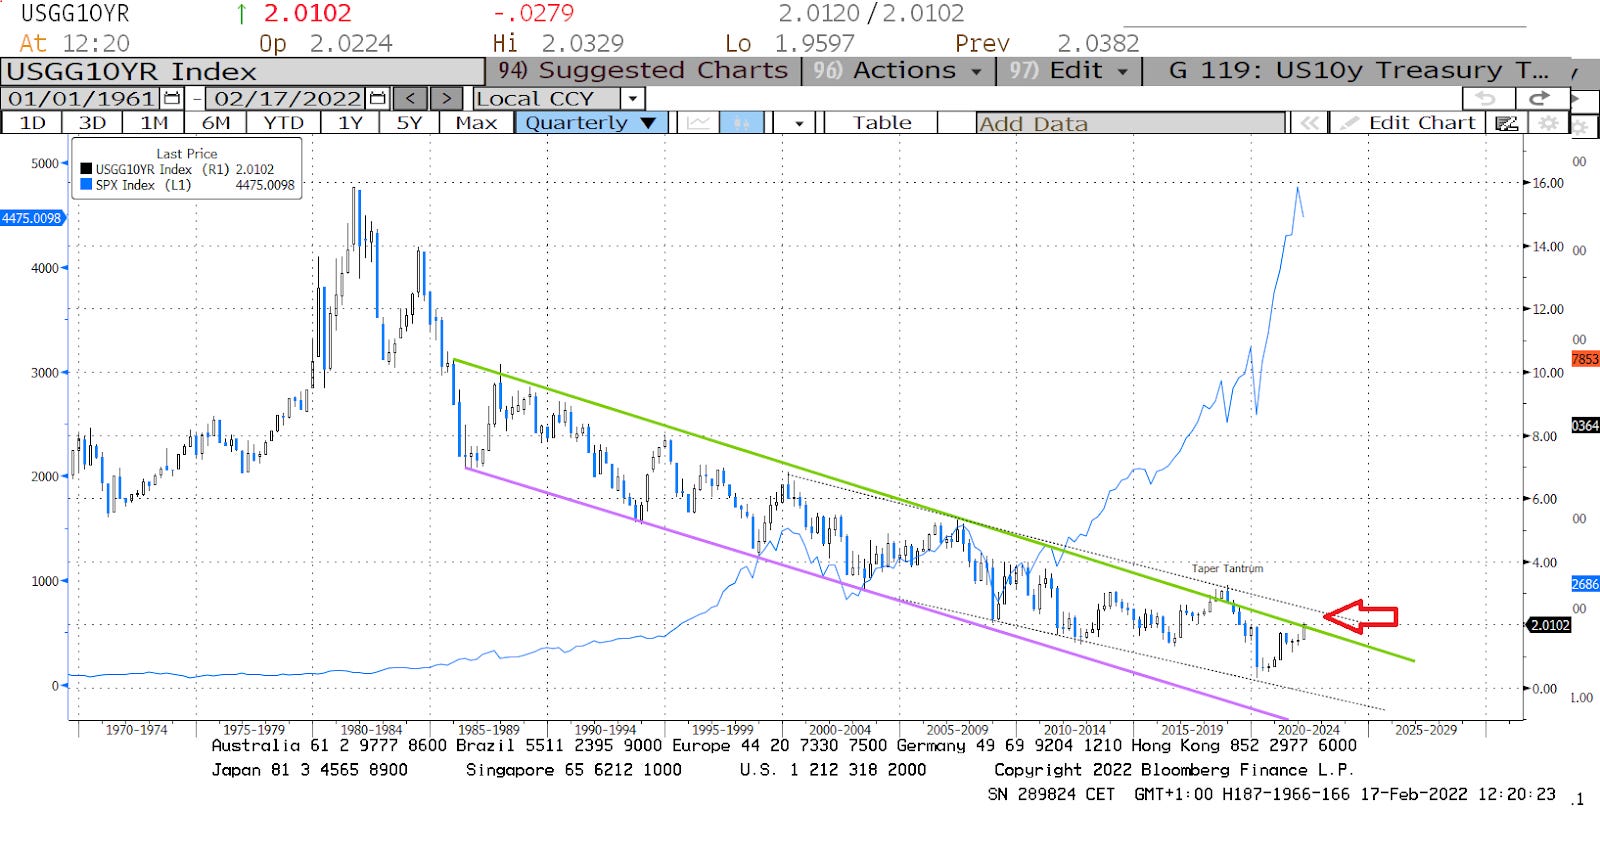This screenshot has height=856, width=1600.
Task: Expand the 97) Edit dropdown menu
Action: pyautogui.click(x=1069, y=71)
